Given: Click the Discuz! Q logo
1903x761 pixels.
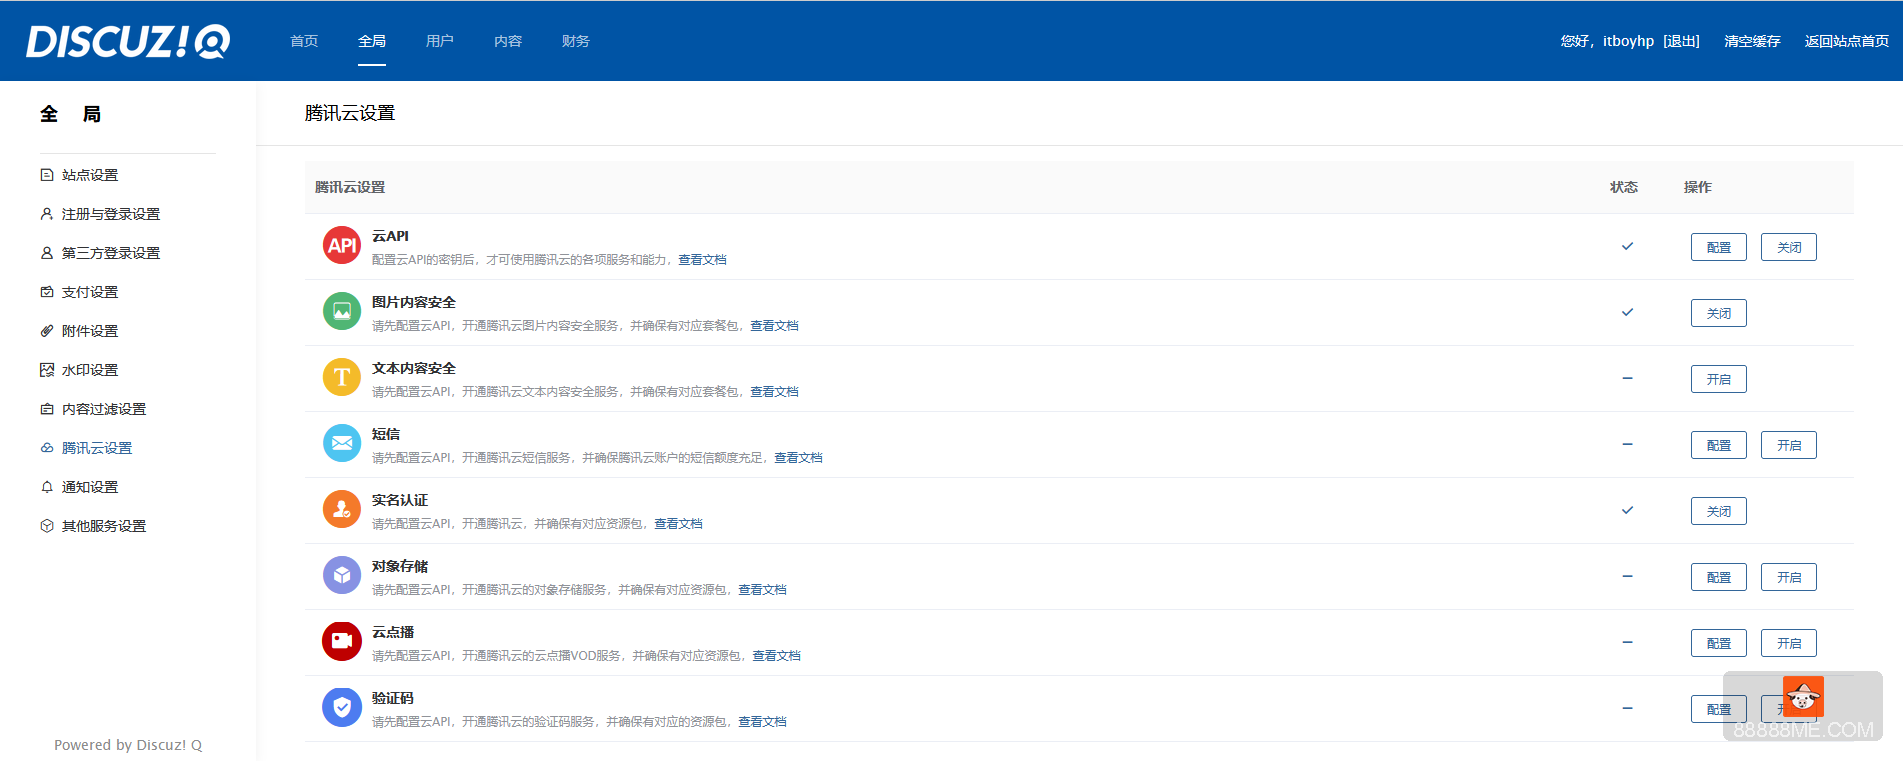Looking at the screenshot, I should coord(128,41).
